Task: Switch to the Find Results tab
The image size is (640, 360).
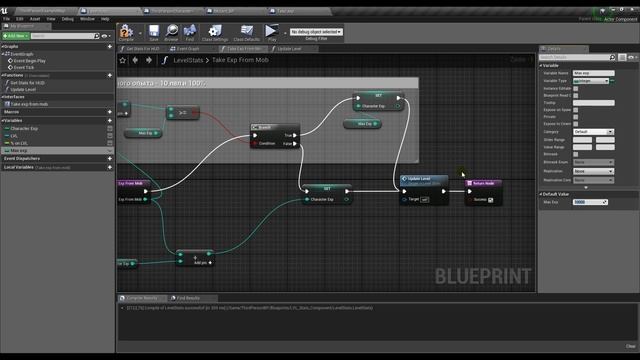Action: pyautogui.click(x=188, y=298)
